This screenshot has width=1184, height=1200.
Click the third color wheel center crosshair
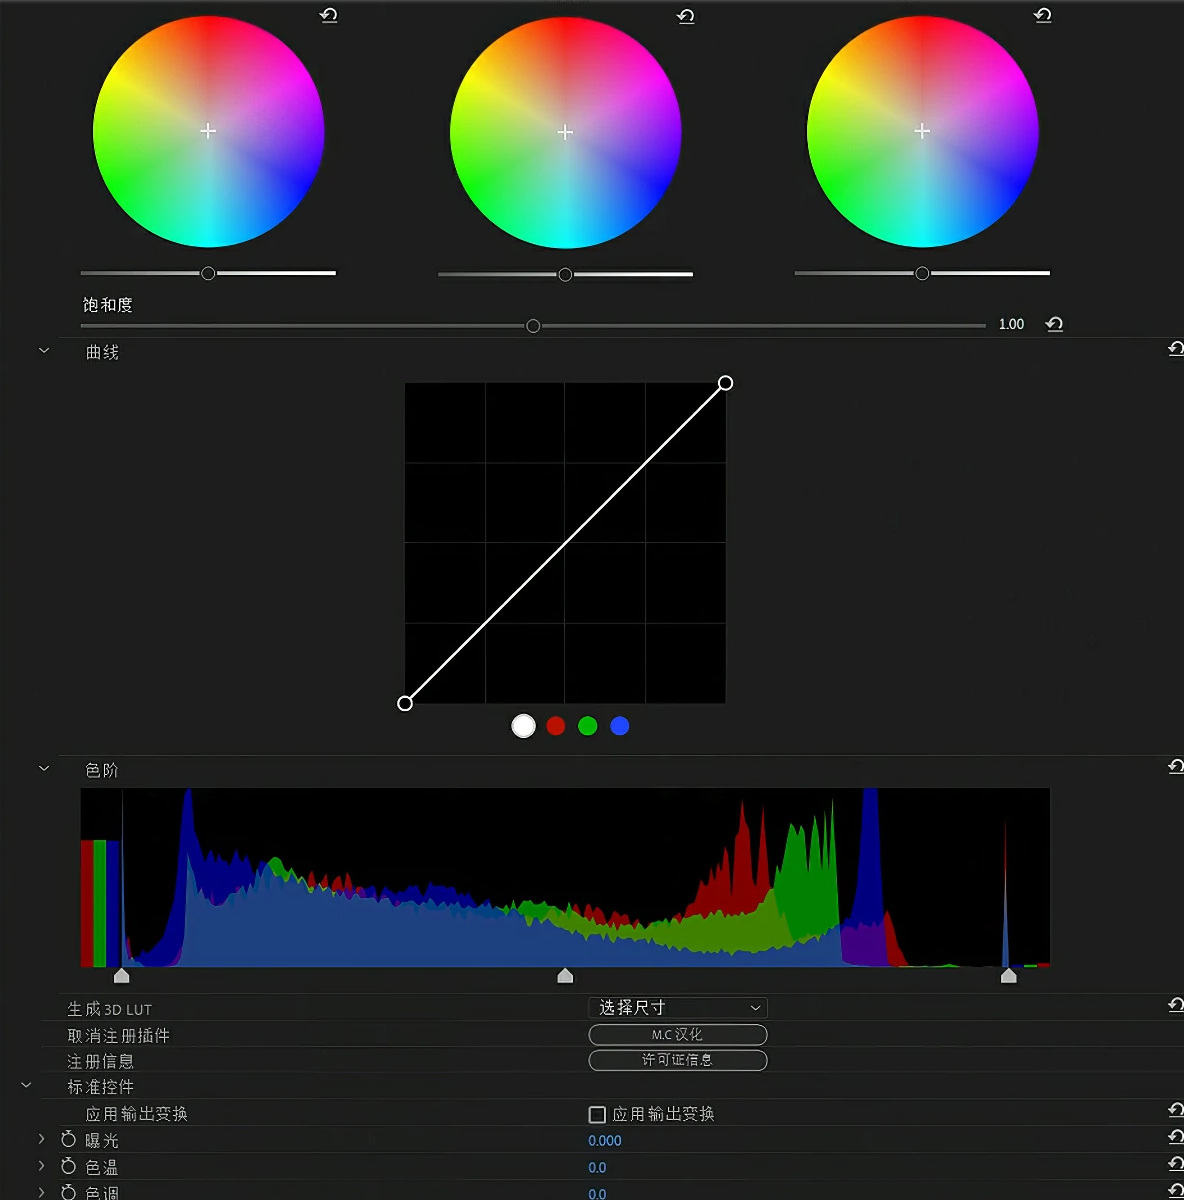(x=922, y=131)
